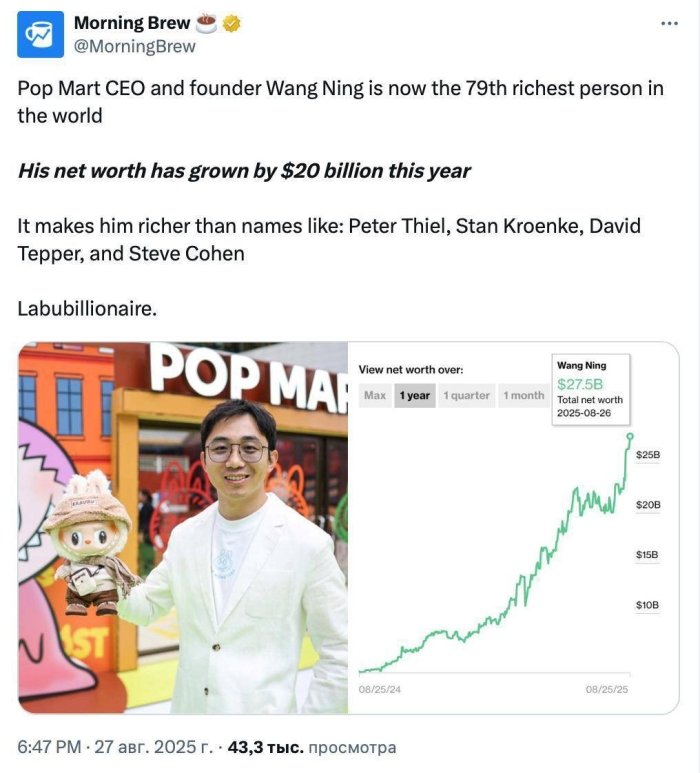Switch to the 1 quarter range
This screenshot has width=700, height=773.
(x=467, y=395)
